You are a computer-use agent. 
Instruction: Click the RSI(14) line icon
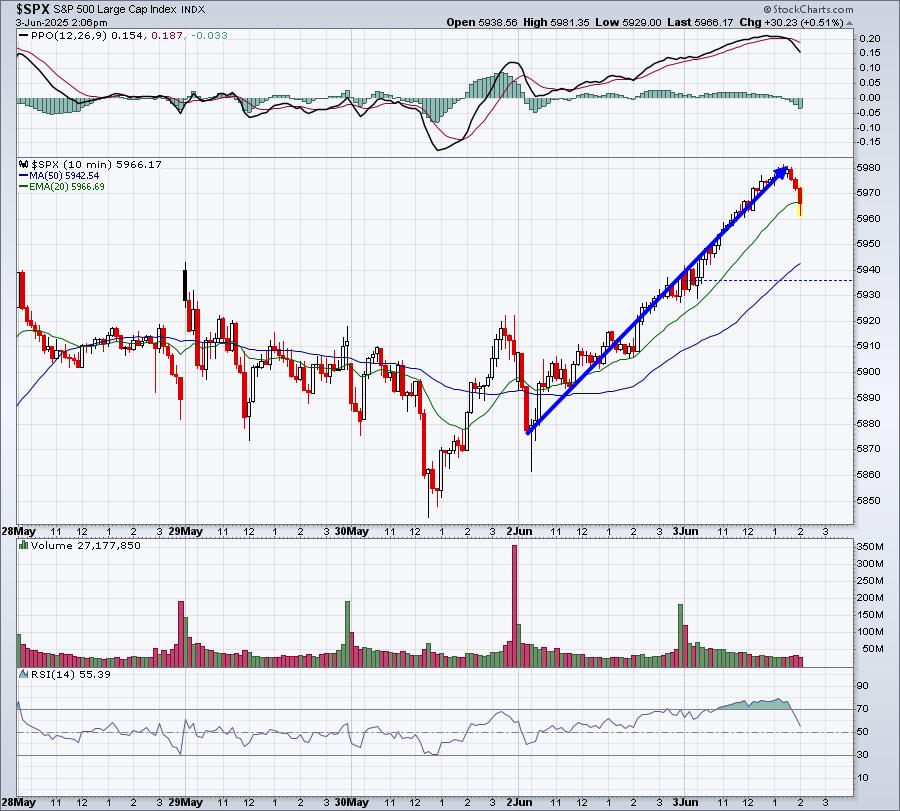point(24,674)
